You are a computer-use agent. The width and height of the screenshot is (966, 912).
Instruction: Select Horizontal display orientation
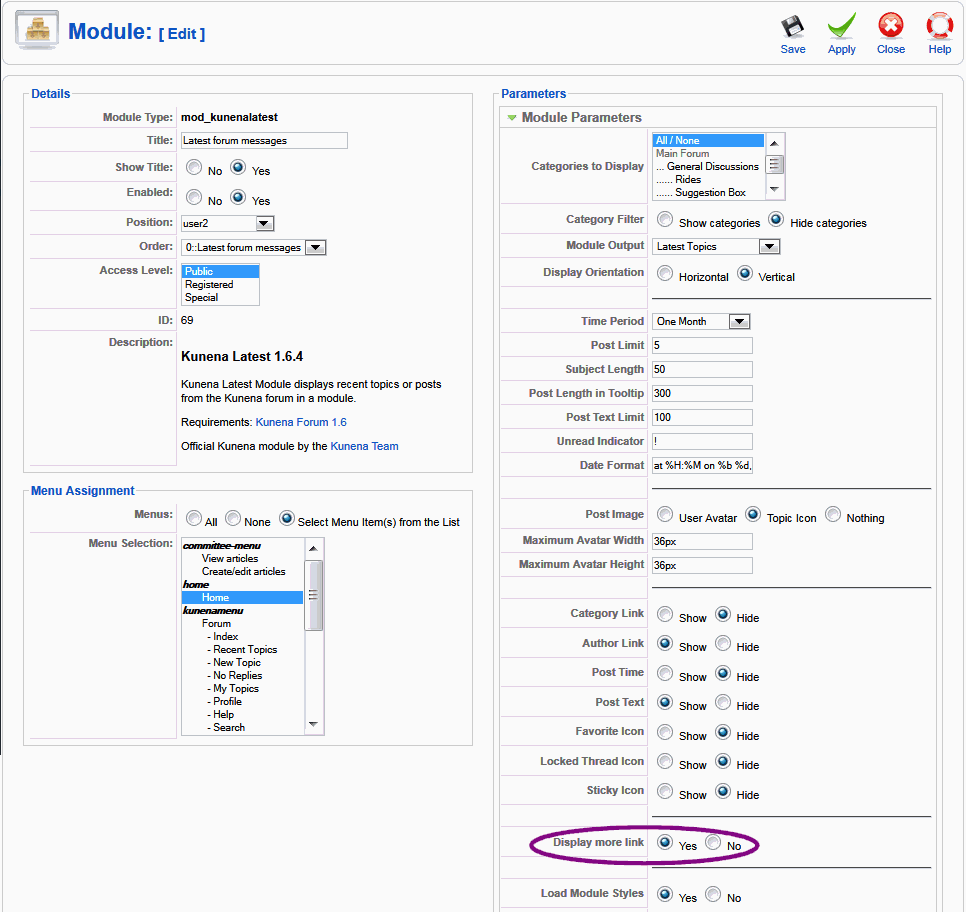[665, 274]
